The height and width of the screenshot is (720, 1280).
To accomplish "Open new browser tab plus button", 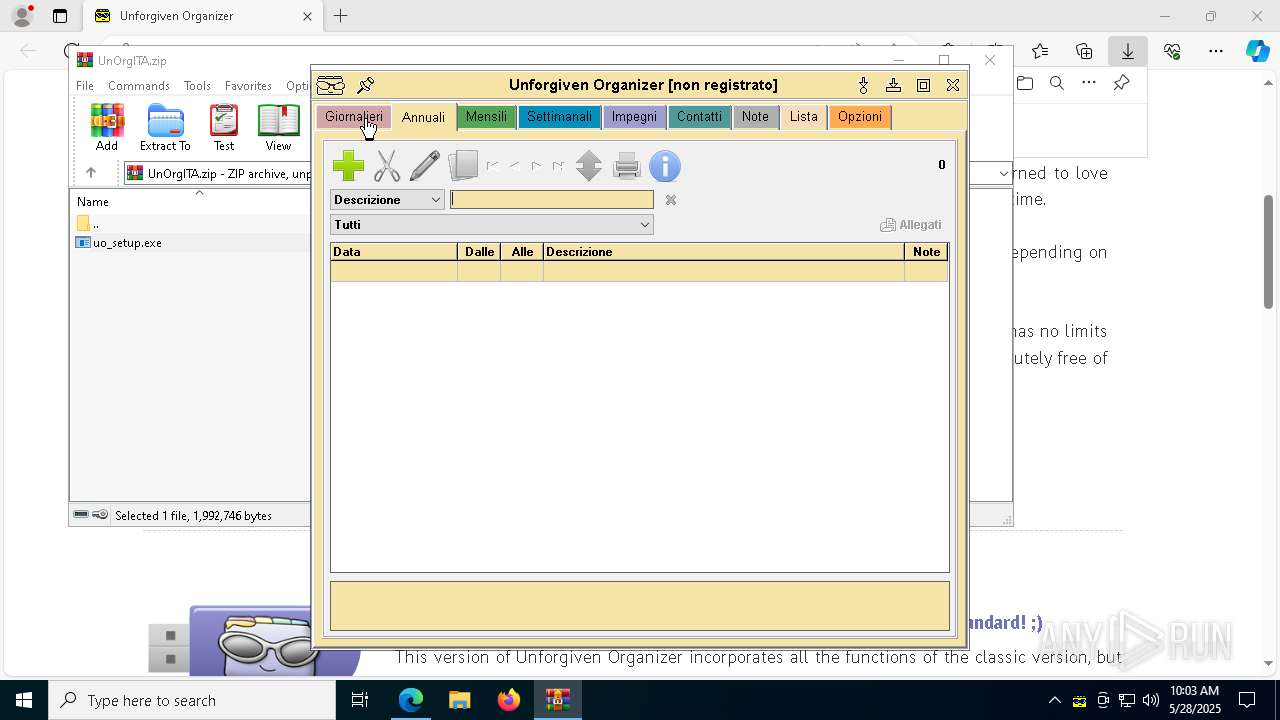I will (341, 16).
